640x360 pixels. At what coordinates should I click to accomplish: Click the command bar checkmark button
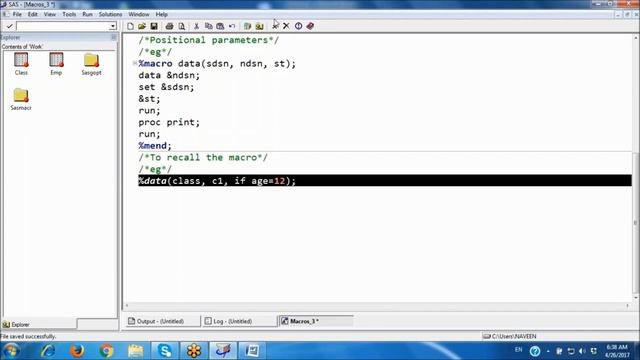click(9, 26)
